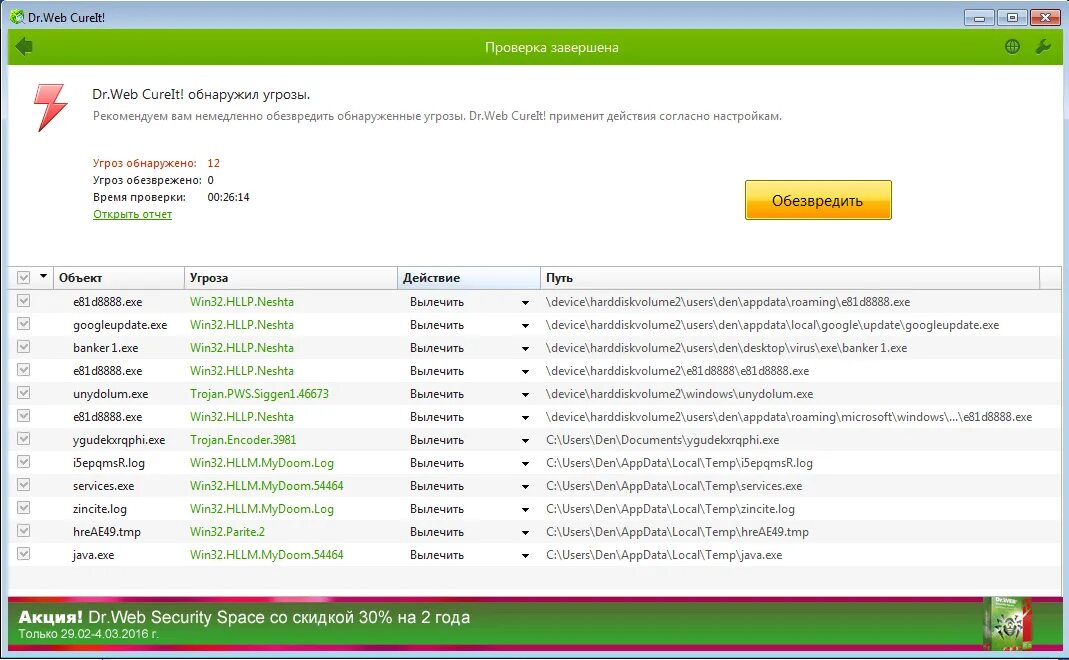Open Win32.HLLM.MyDoom.Log link for zincite.log
This screenshot has width=1069, height=660.
tap(262, 509)
